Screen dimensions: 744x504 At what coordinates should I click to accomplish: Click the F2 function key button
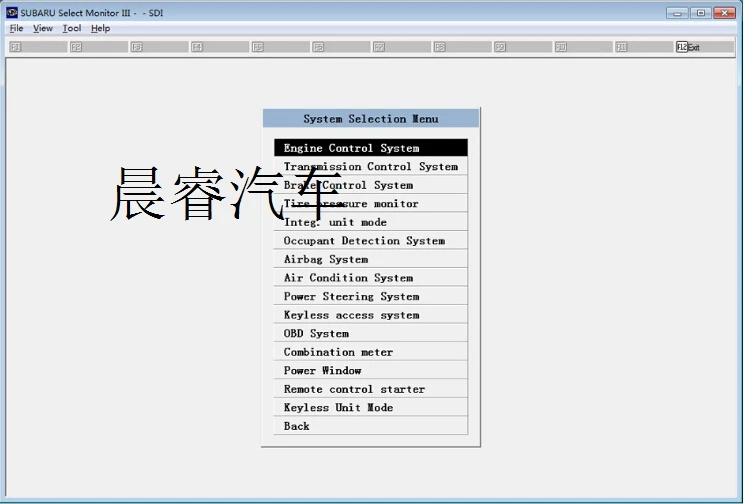[x=99, y=47]
